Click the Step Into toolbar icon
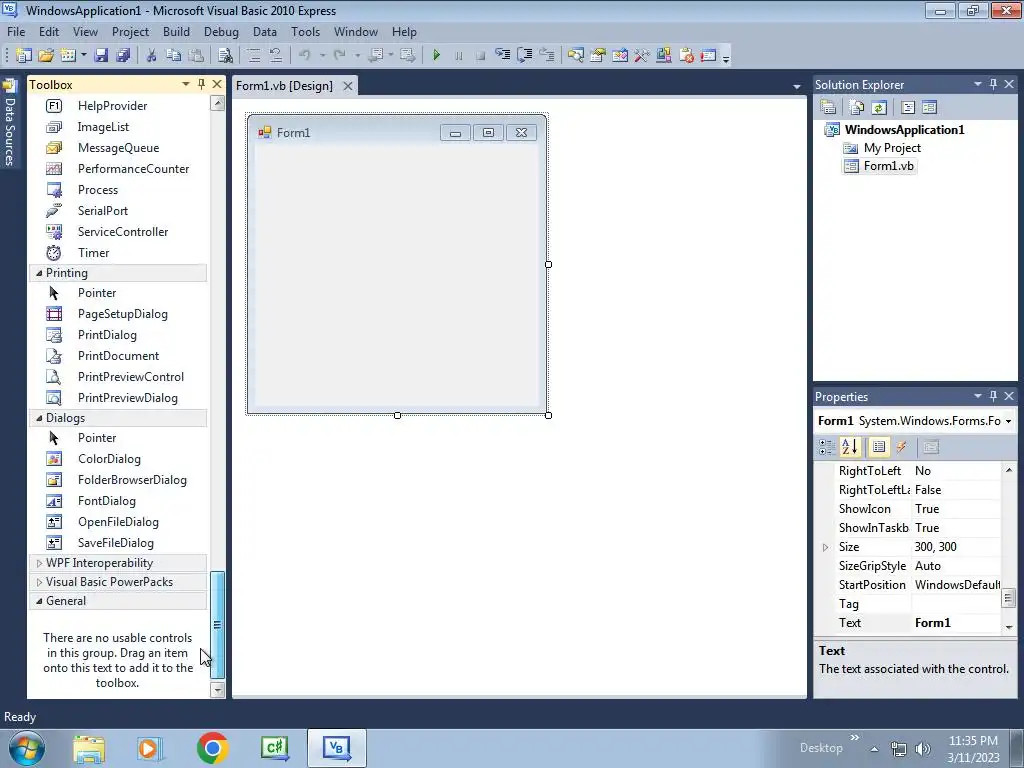This screenshot has height=768, width=1024. coord(502,56)
